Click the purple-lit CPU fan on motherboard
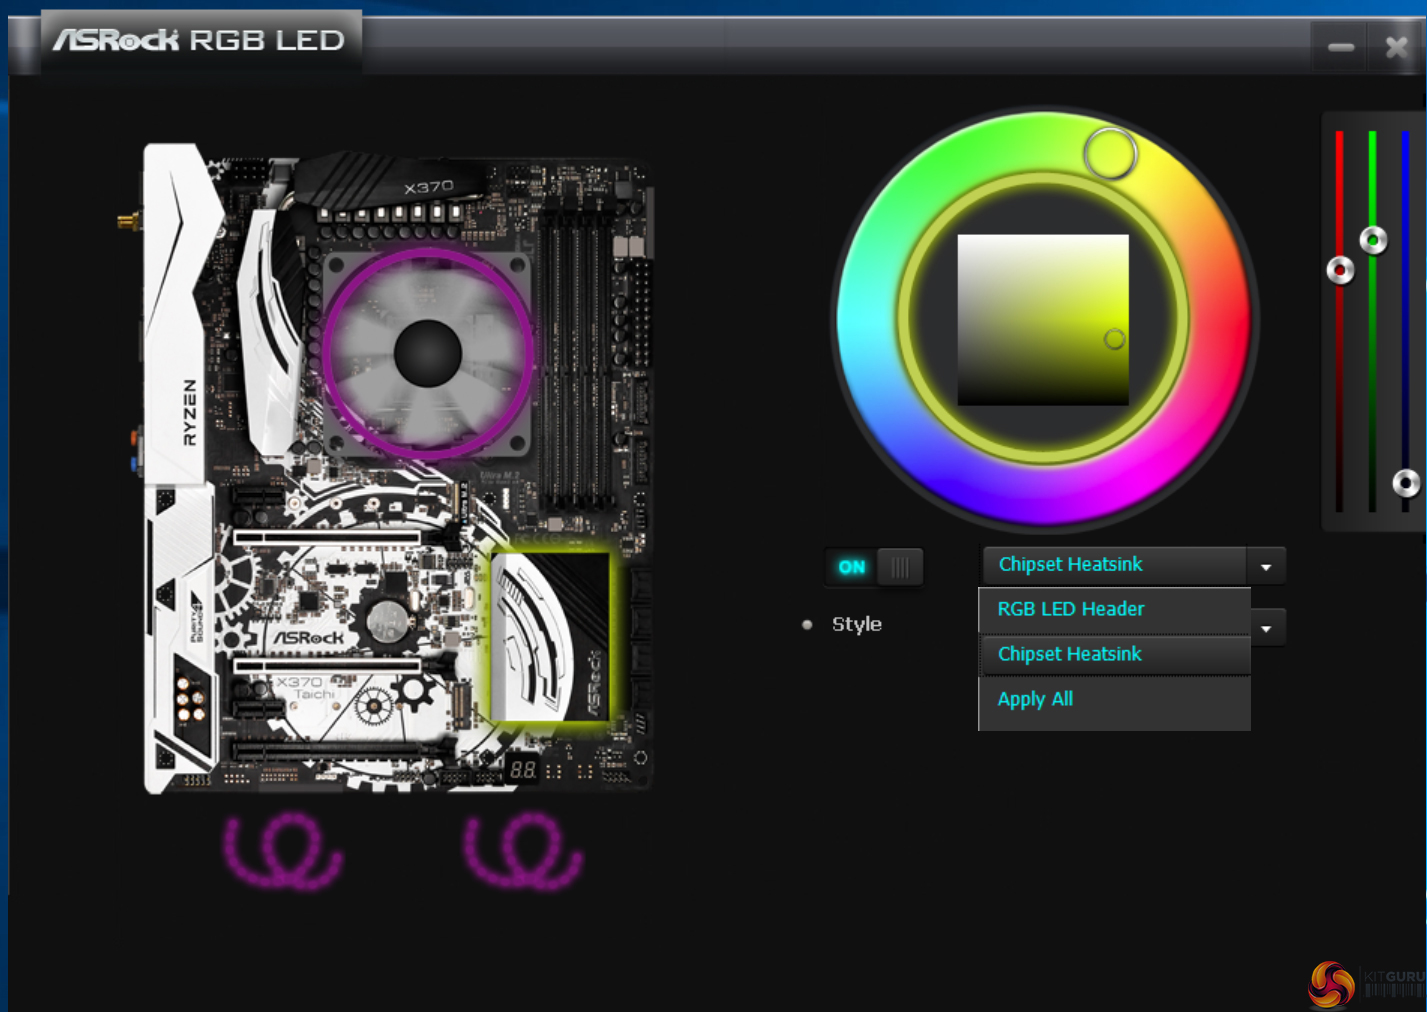The width and height of the screenshot is (1427, 1012). tap(428, 353)
